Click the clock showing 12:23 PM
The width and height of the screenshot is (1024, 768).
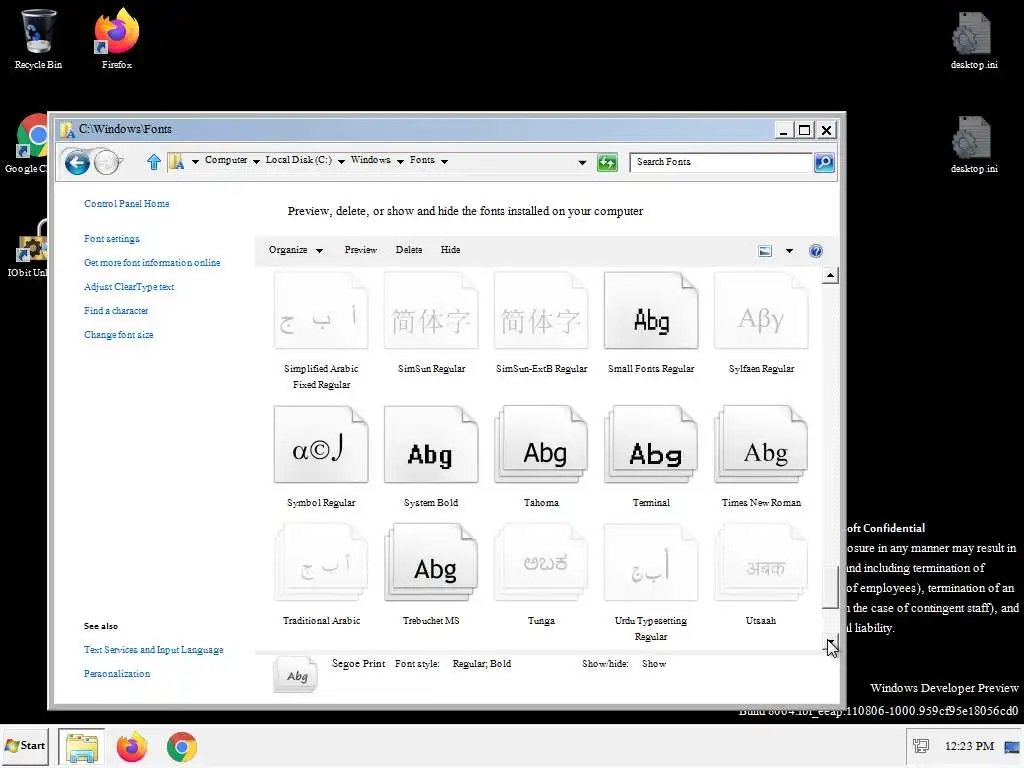point(969,746)
